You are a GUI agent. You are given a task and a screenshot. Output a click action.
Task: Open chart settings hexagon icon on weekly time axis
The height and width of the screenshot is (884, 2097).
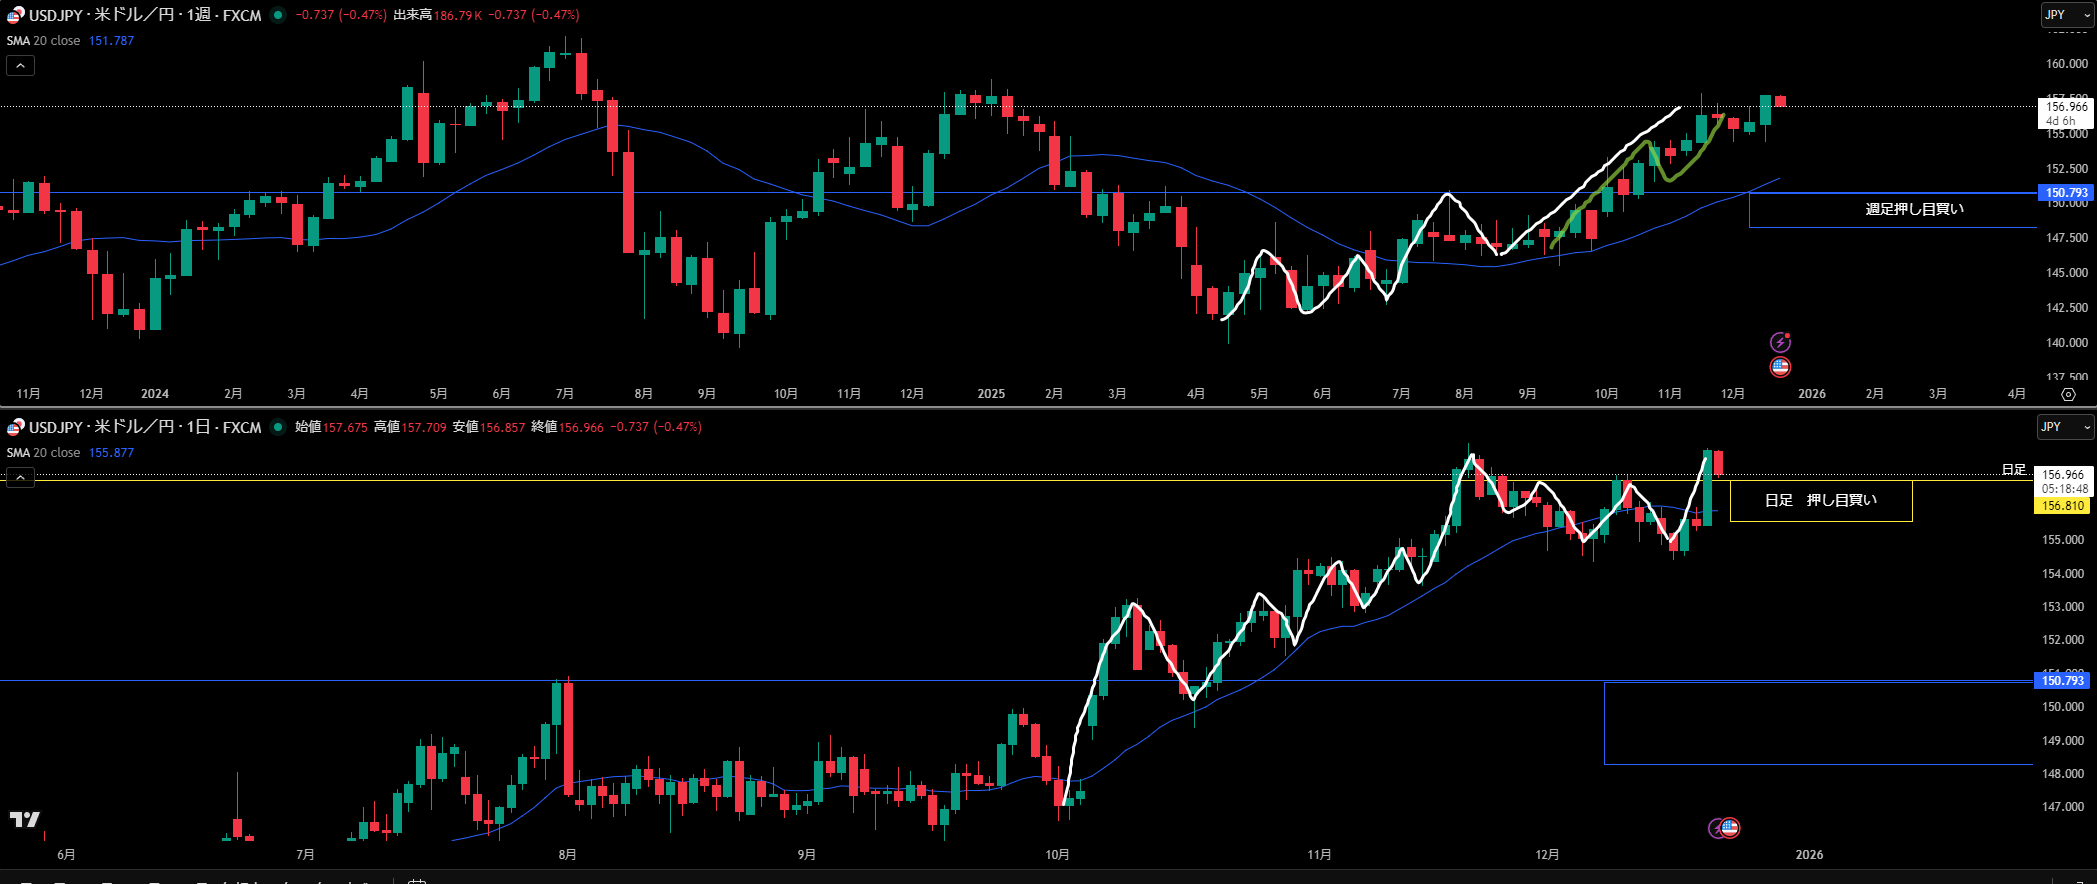click(x=2068, y=394)
